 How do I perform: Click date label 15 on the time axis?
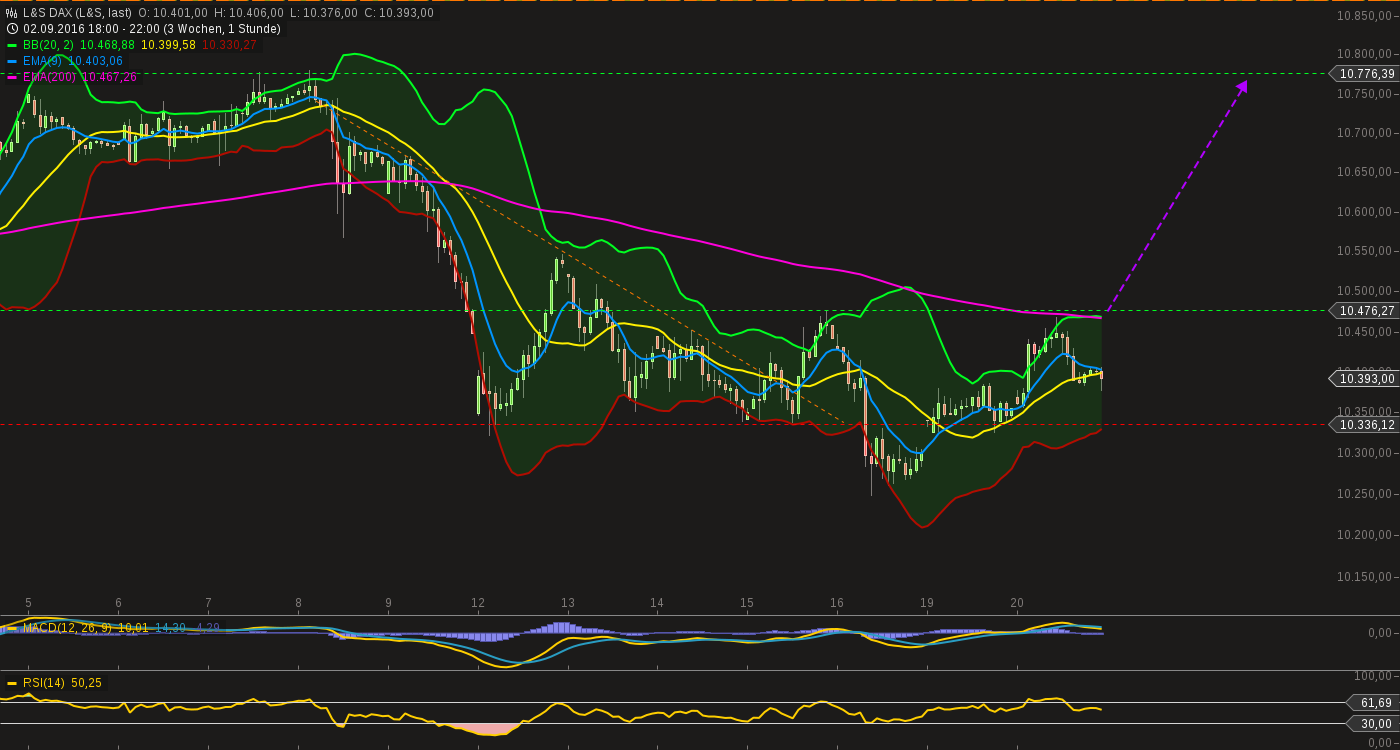747,603
